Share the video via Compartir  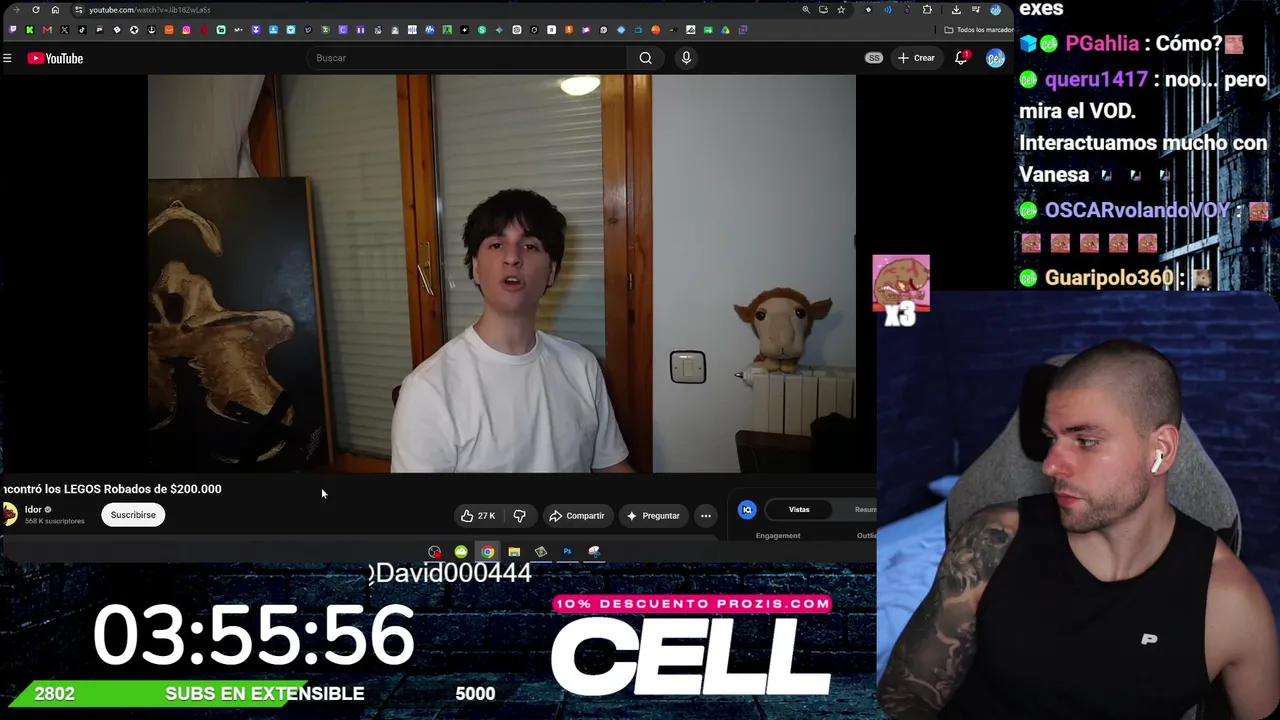tap(577, 516)
